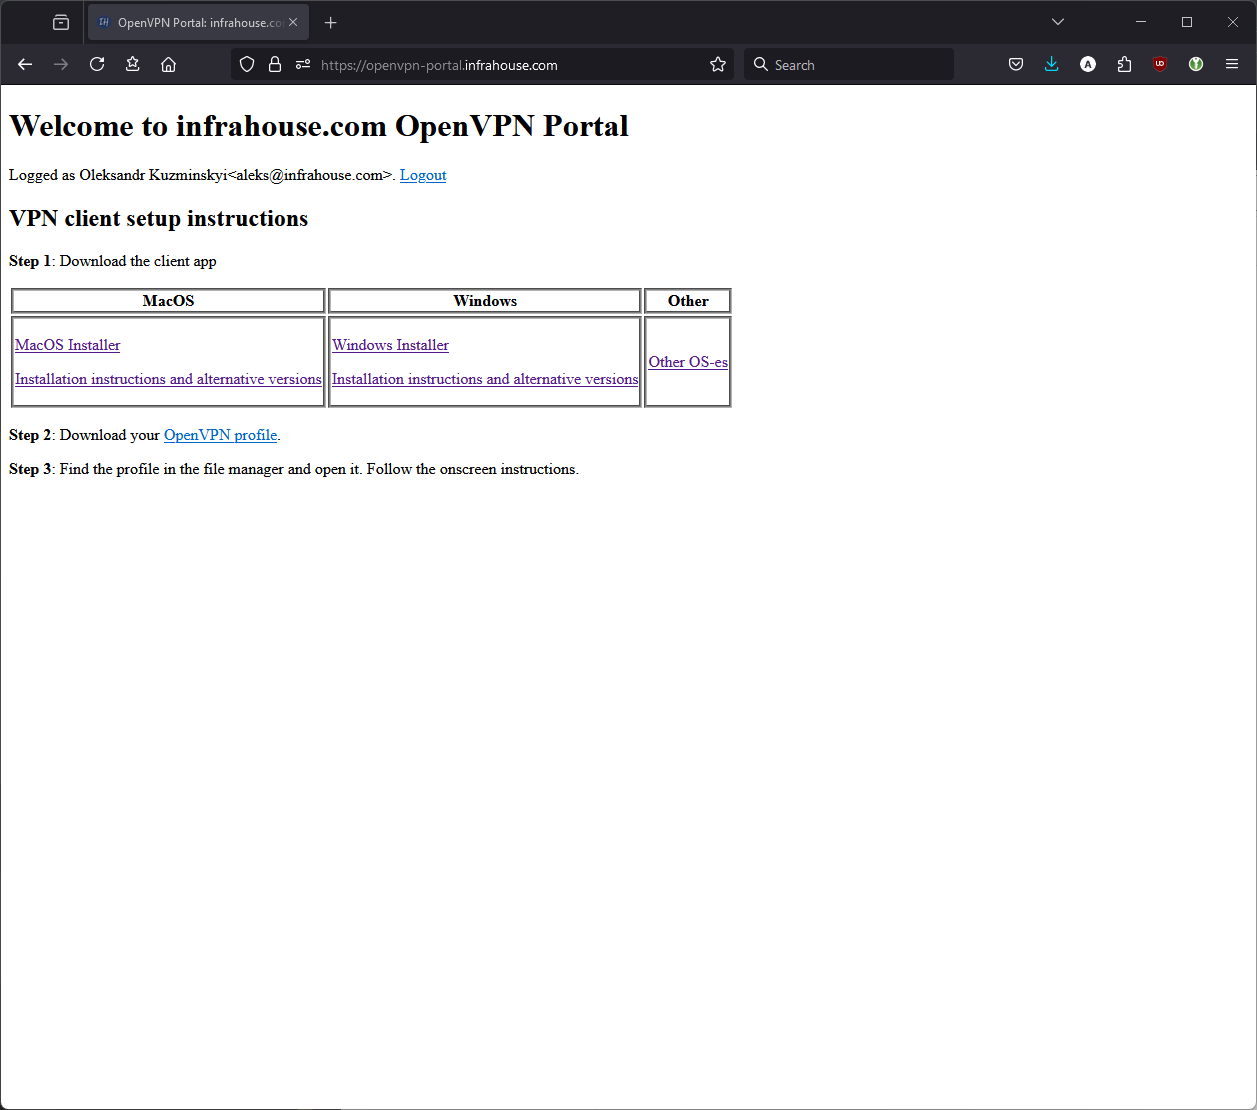Click the Logout link
1257x1110 pixels.
tap(423, 175)
